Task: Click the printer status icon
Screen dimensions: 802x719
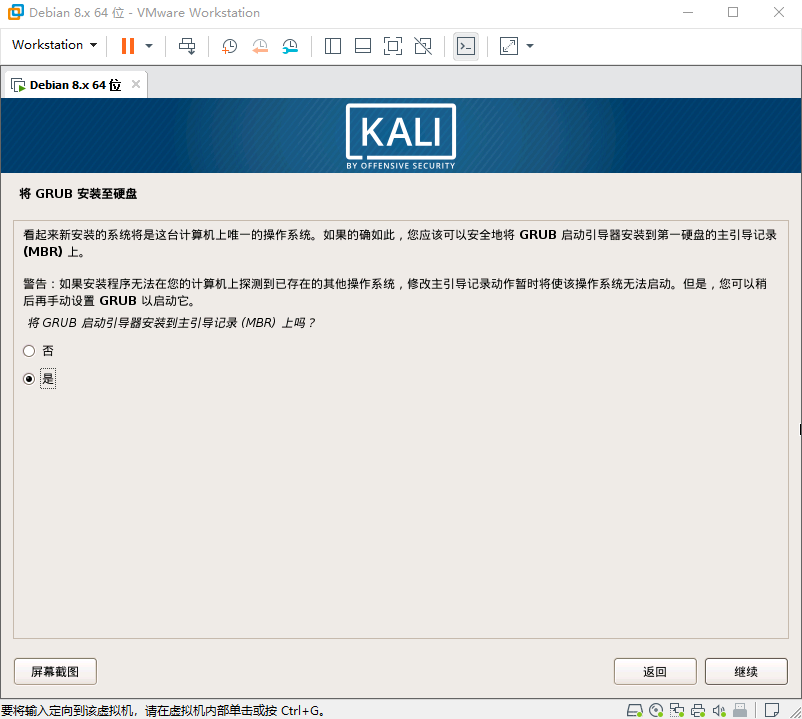Action: (698, 710)
